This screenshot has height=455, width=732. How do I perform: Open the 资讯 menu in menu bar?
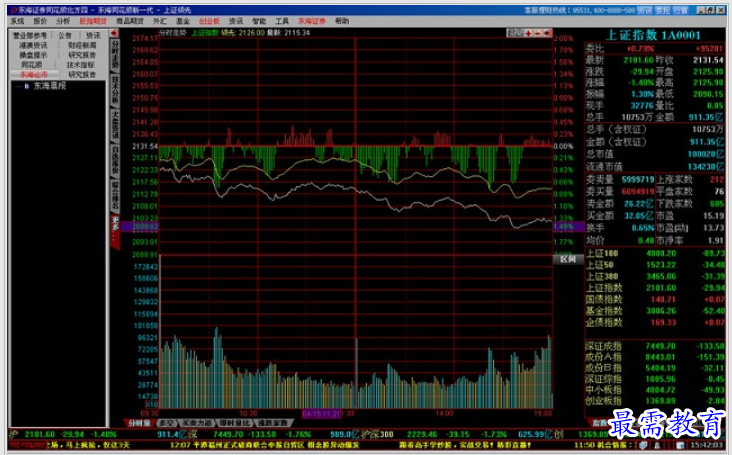pyautogui.click(x=236, y=21)
